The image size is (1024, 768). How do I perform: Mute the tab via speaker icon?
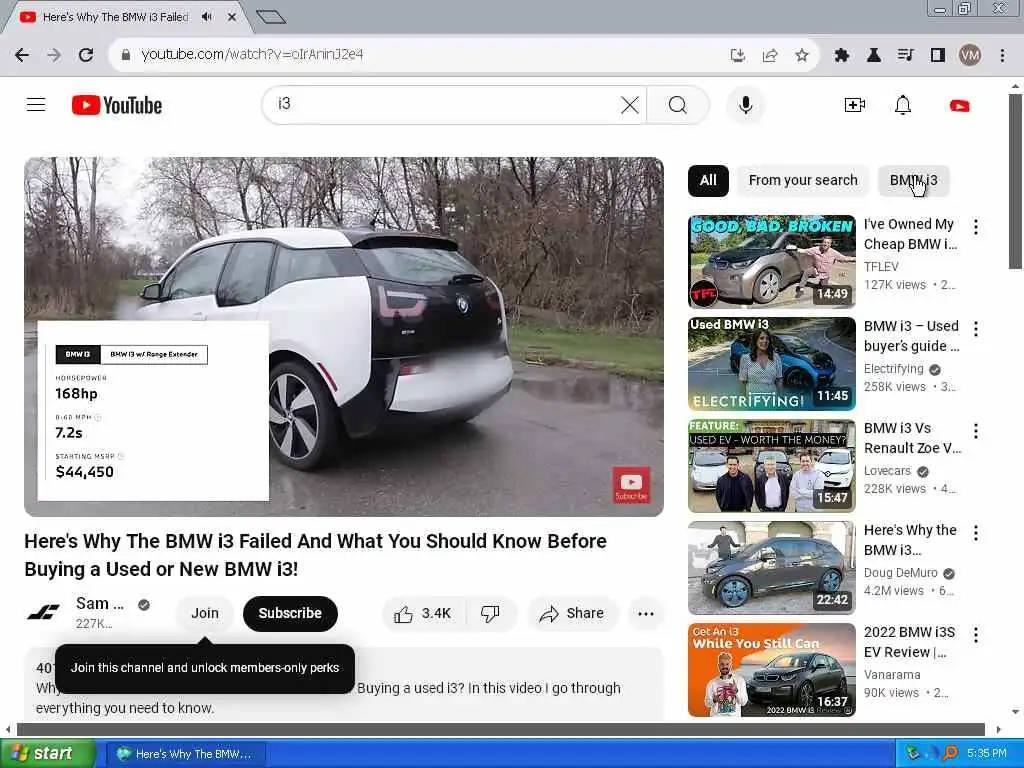(207, 17)
